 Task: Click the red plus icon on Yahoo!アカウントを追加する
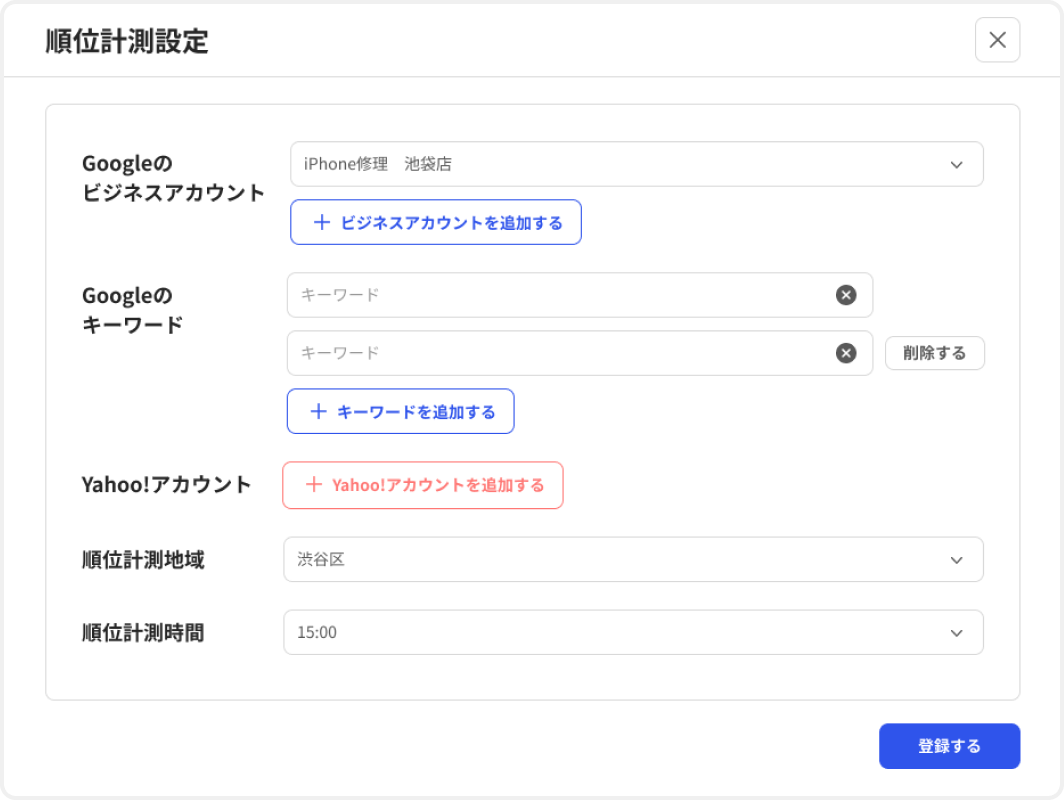316,485
